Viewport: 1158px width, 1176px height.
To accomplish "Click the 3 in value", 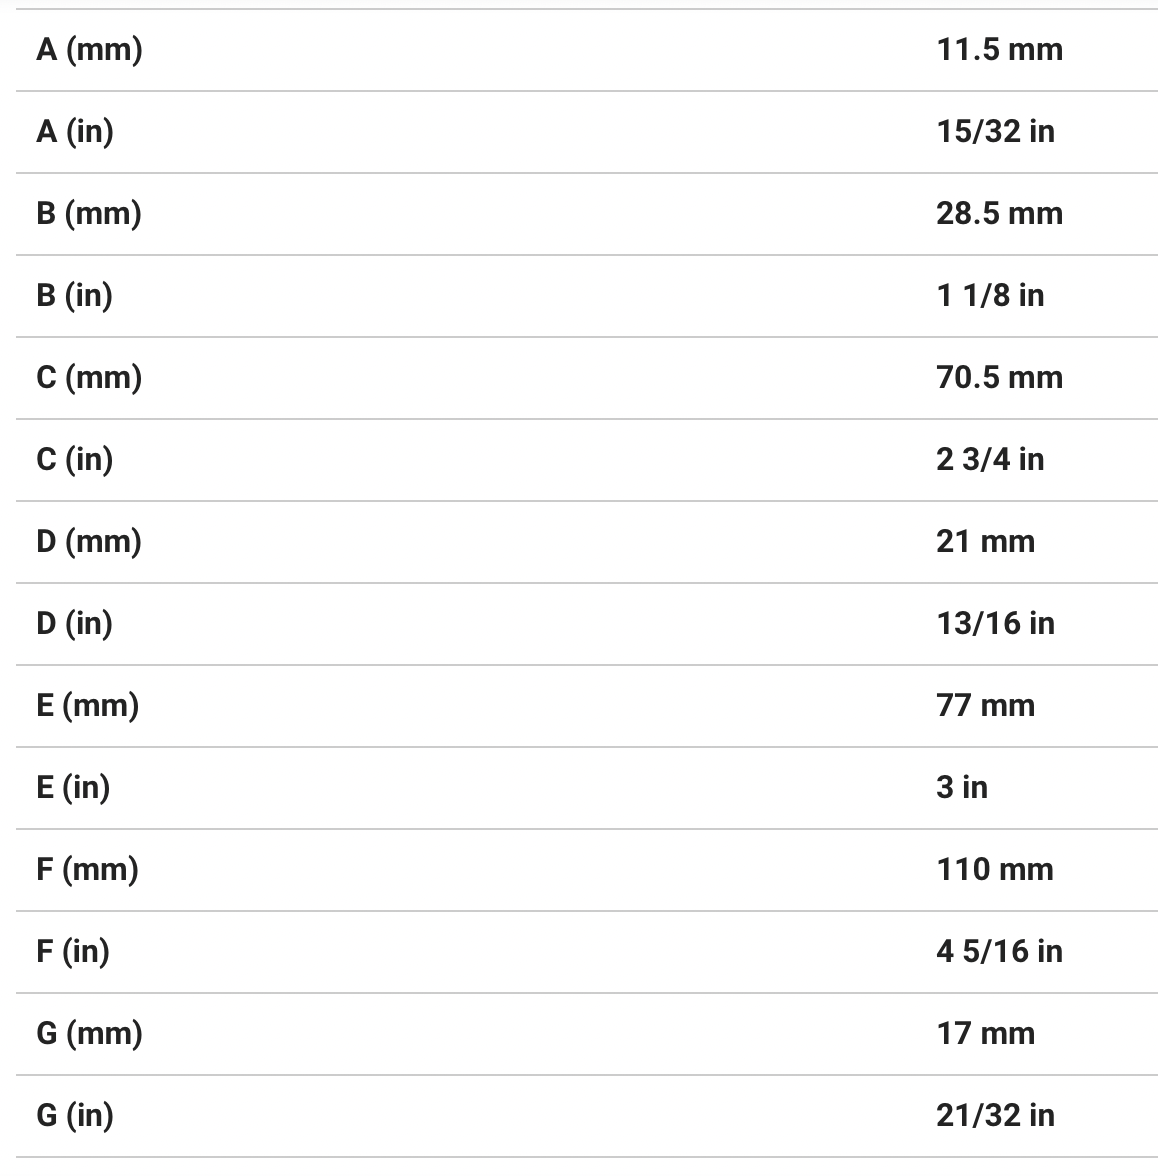I will [x=961, y=787].
